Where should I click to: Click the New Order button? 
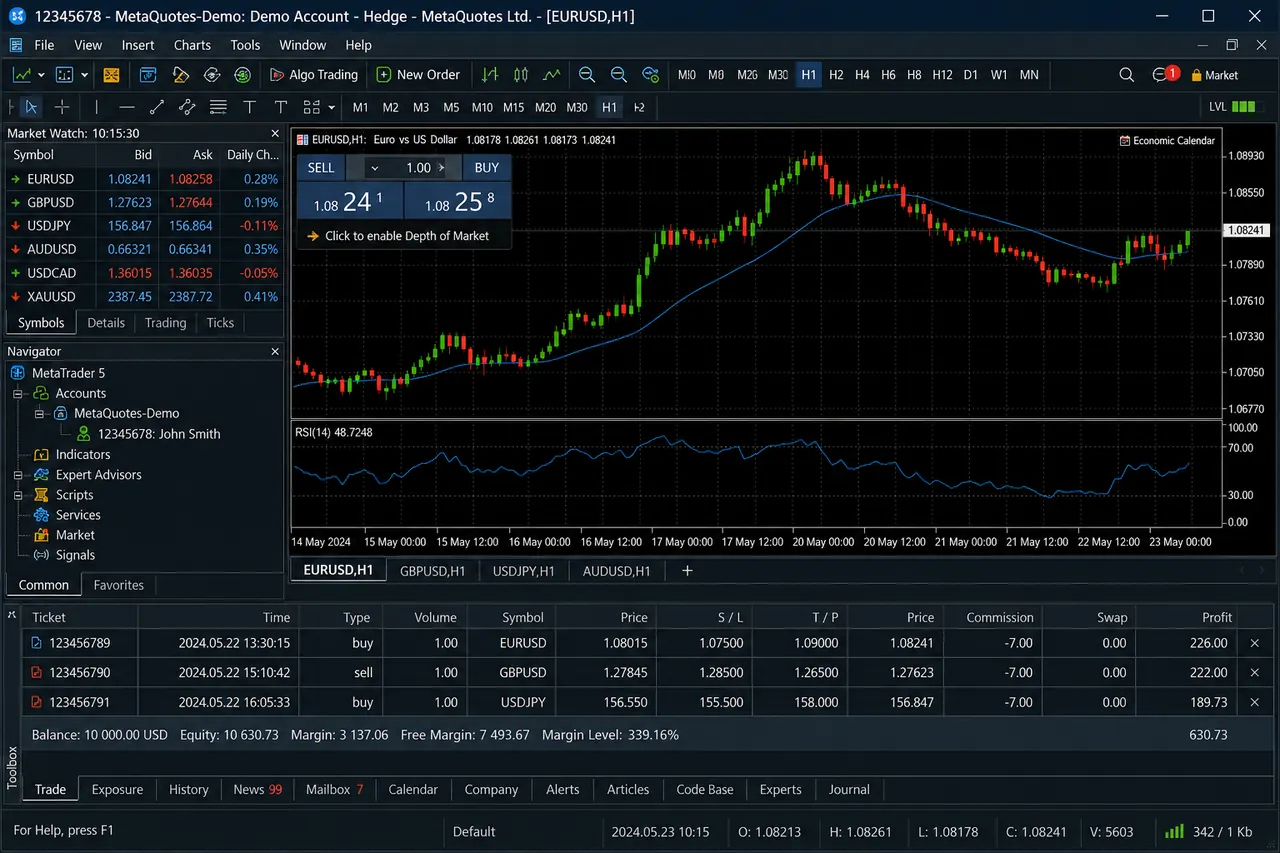418,75
